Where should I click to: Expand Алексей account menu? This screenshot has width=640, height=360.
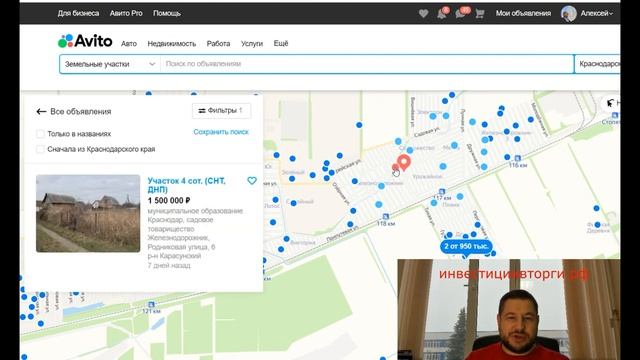[x=596, y=13]
